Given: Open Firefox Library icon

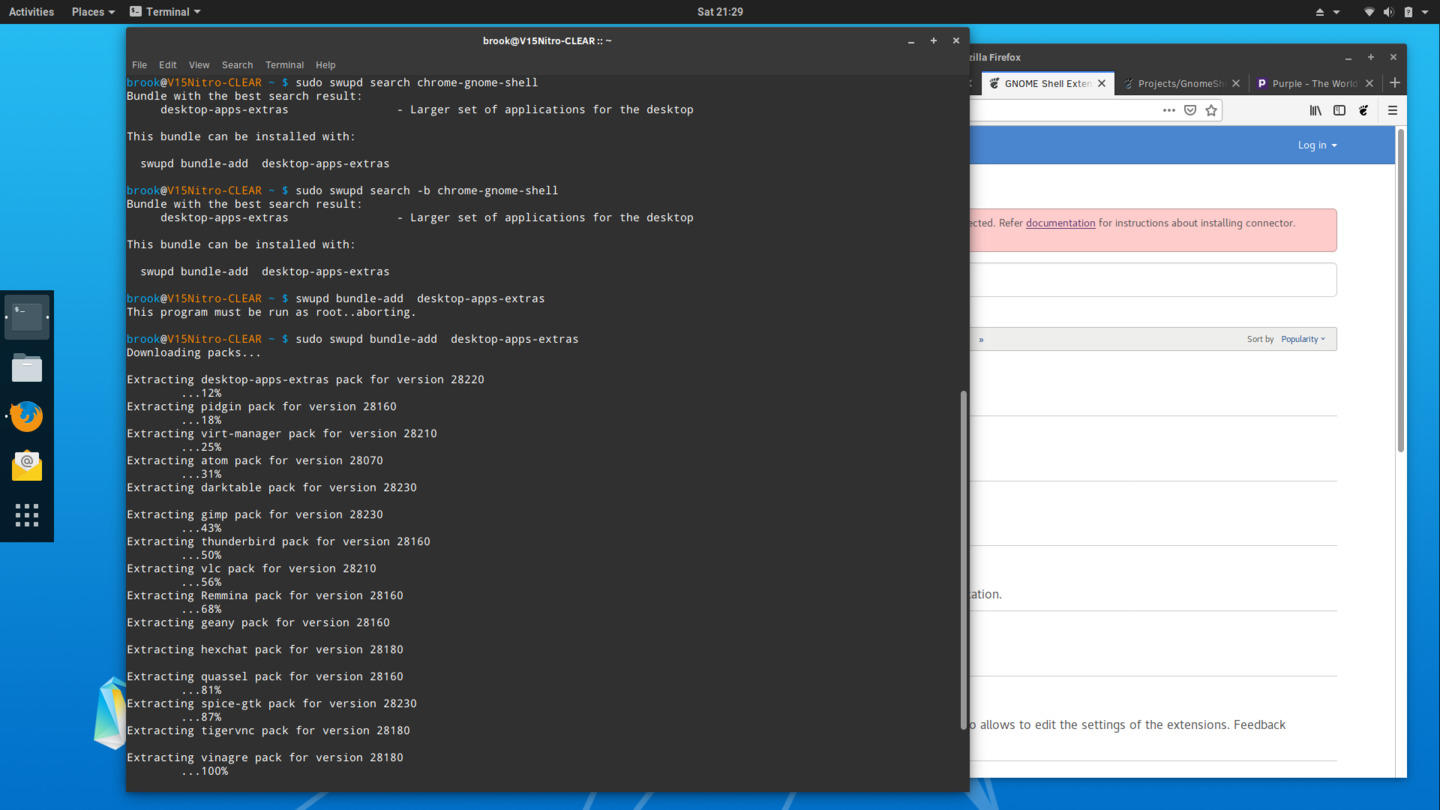Looking at the screenshot, I should (x=1316, y=110).
